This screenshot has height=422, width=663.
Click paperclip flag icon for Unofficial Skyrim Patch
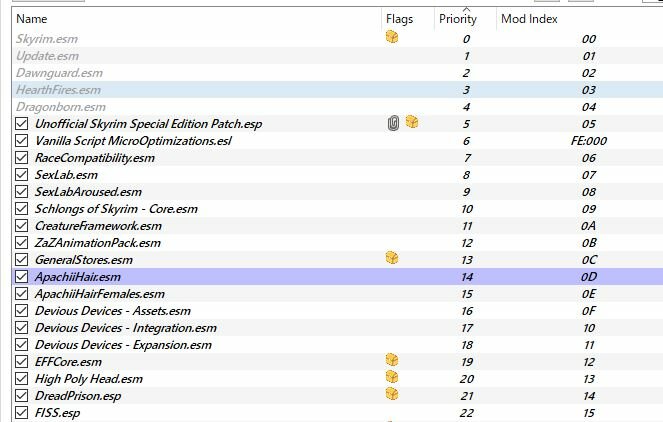pos(393,123)
